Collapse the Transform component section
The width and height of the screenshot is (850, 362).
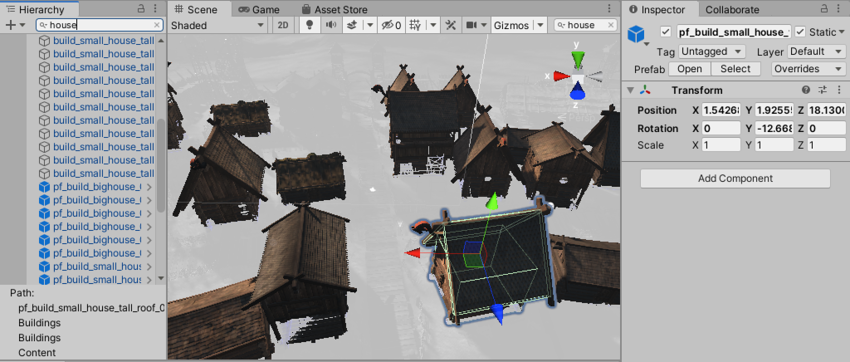pos(630,90)
